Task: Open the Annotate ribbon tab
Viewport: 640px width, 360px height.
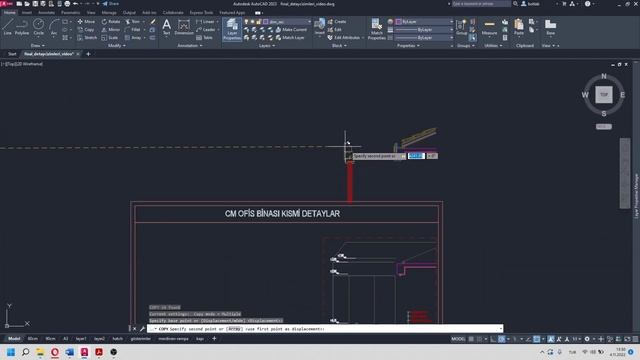Action: (46, 13)
